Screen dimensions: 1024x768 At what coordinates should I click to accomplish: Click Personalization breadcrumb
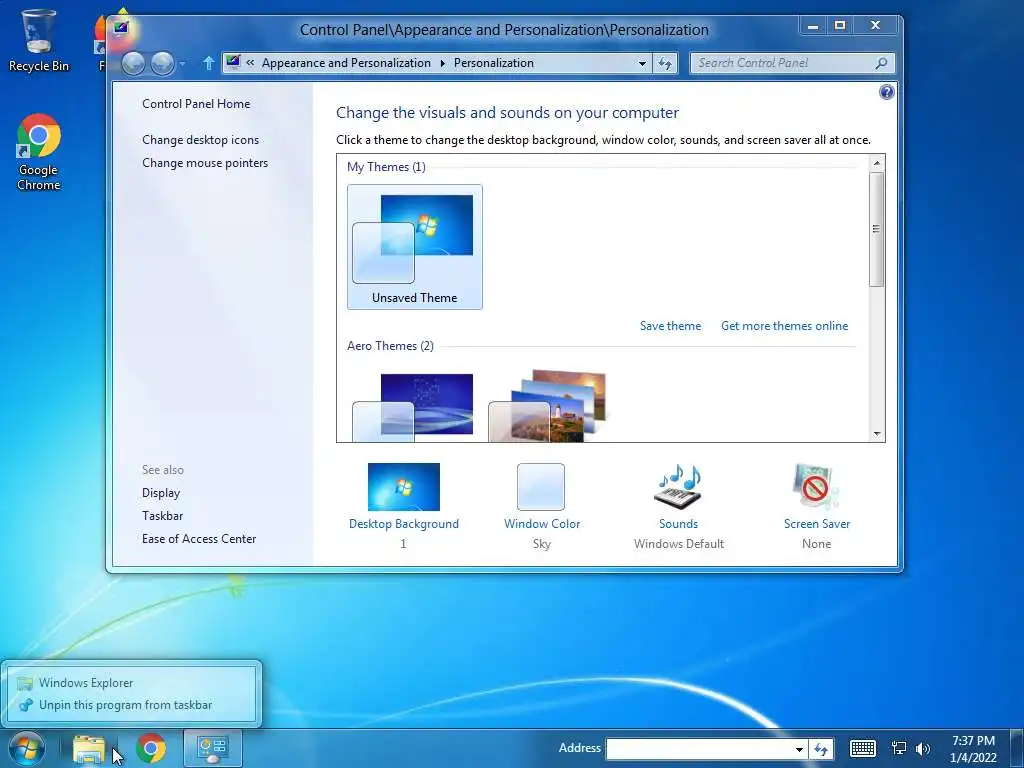coord(494,63)
